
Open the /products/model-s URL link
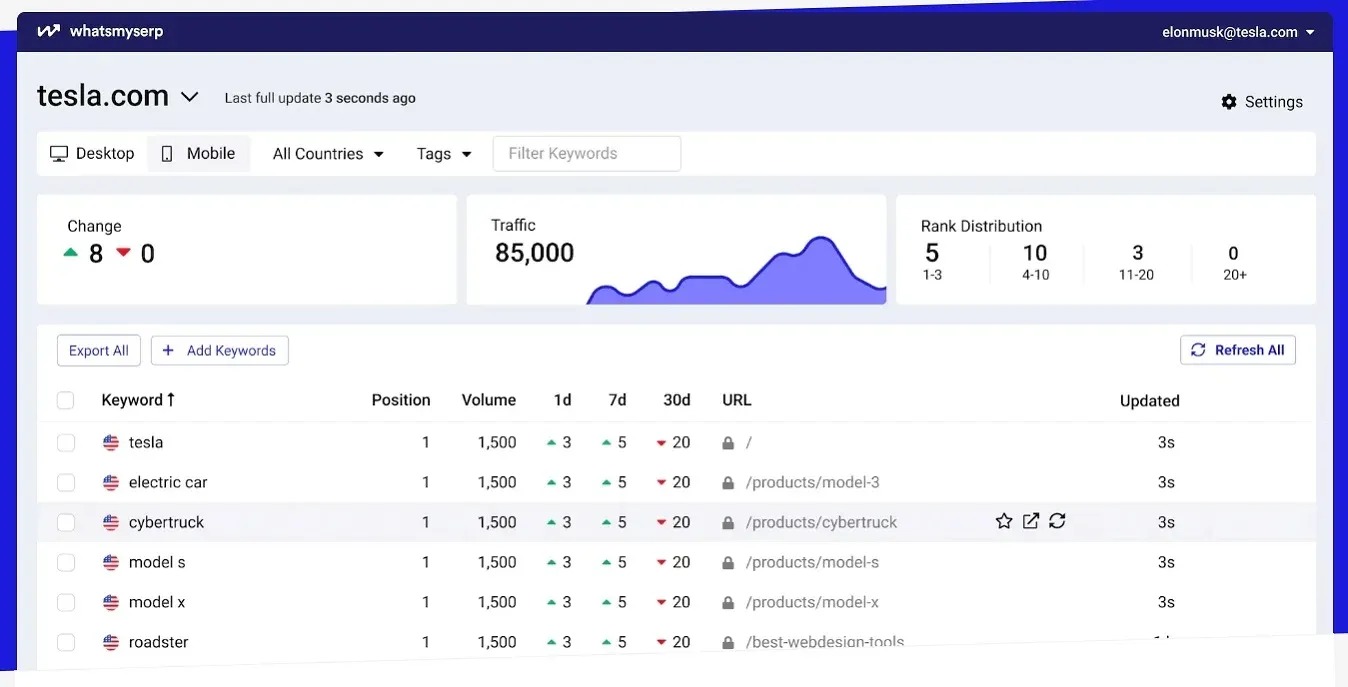813,562
